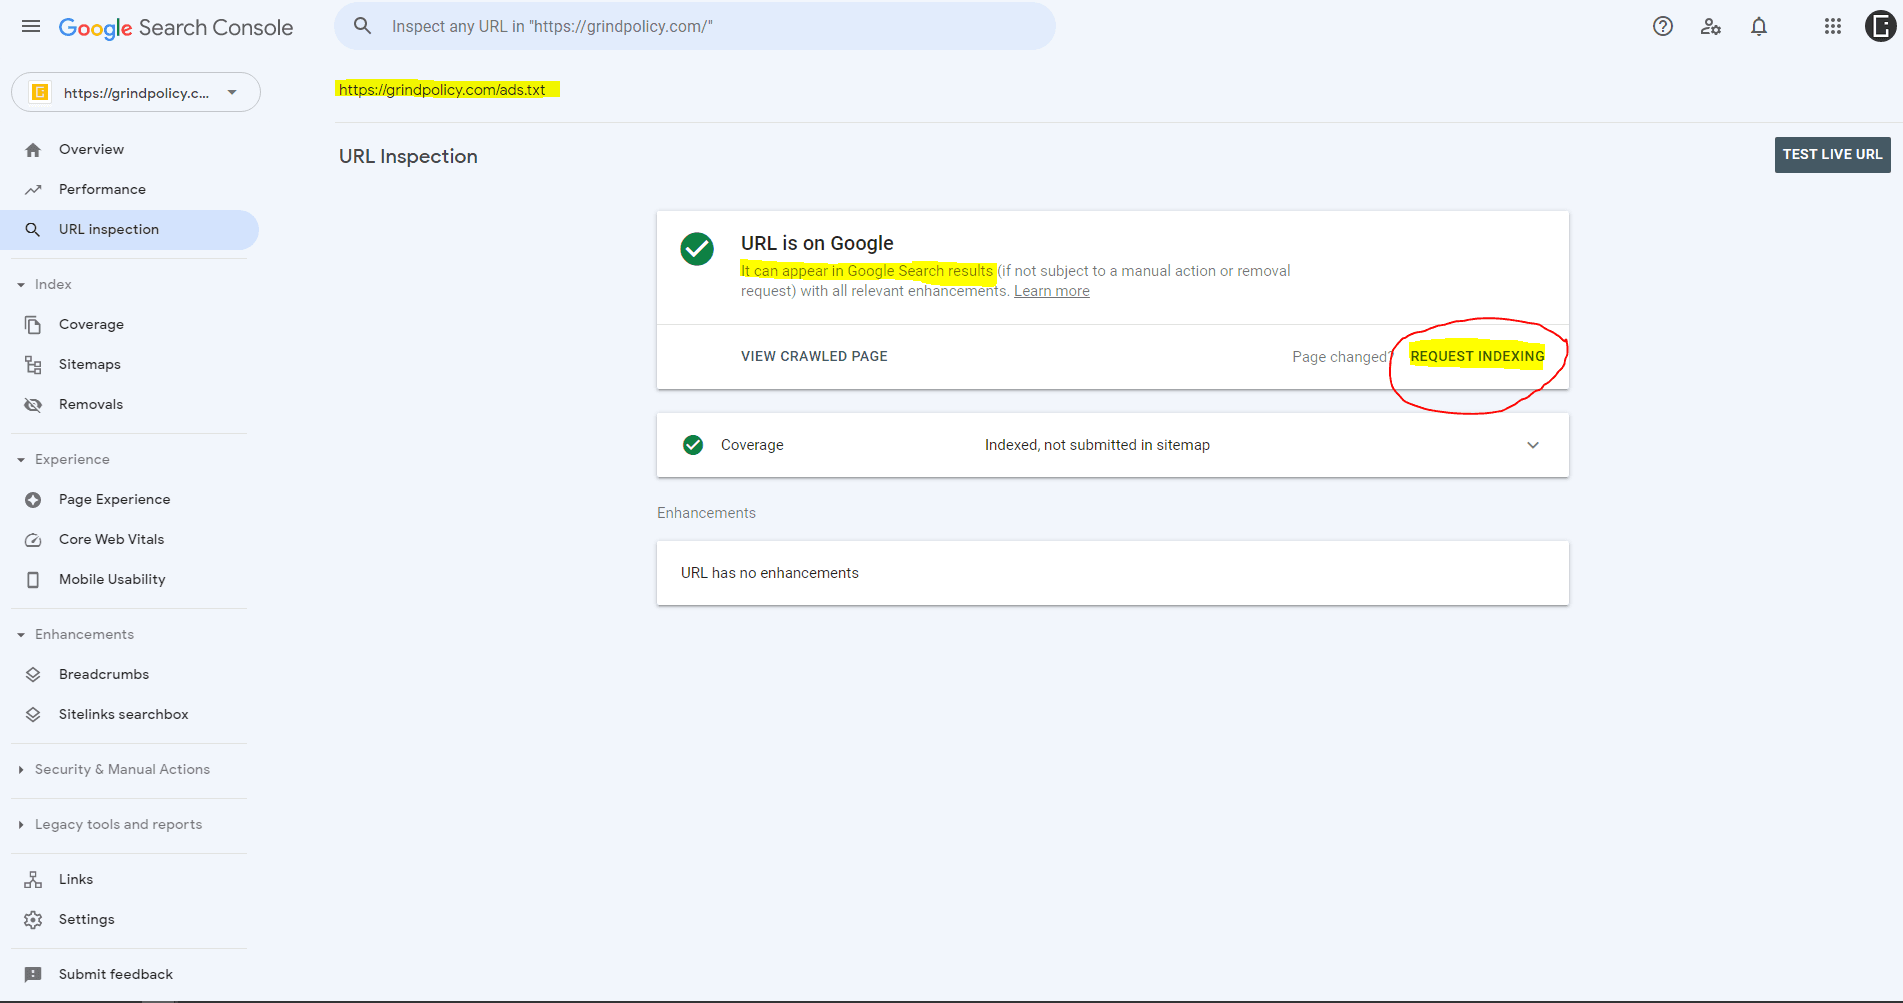Image resolution: width=1903 pixels, height=1003 pixels.
Task: Open the Help icon
Action: pyautogui.click(x=1663, y=27)
